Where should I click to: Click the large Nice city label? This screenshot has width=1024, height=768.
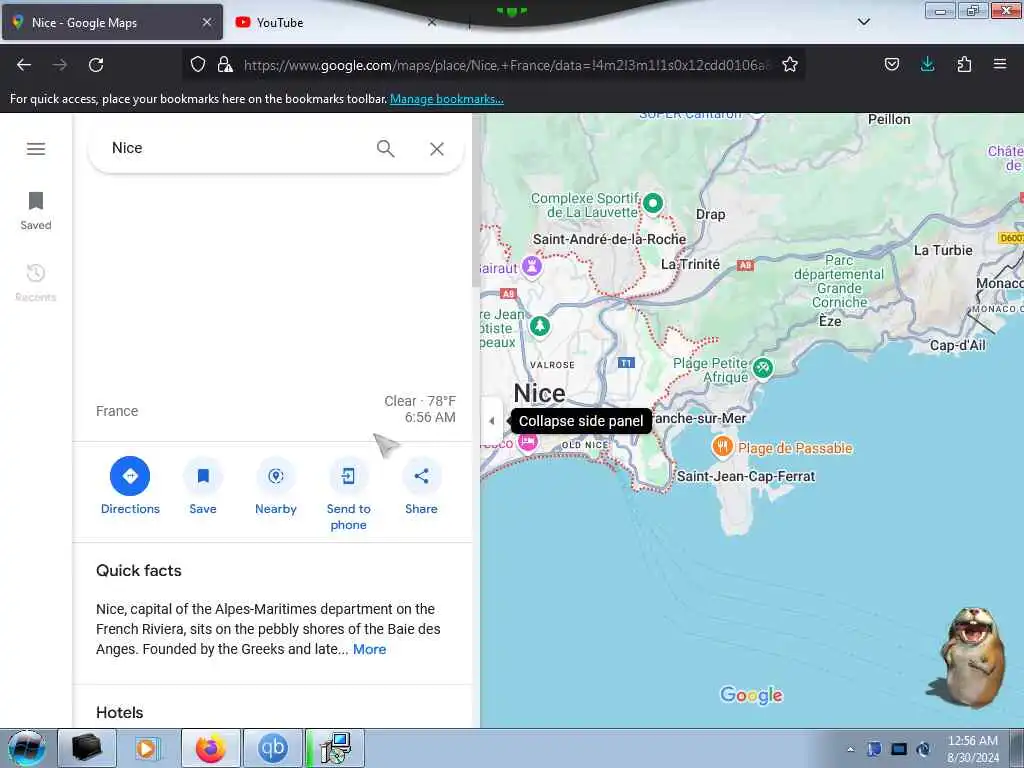pos(539,393)
